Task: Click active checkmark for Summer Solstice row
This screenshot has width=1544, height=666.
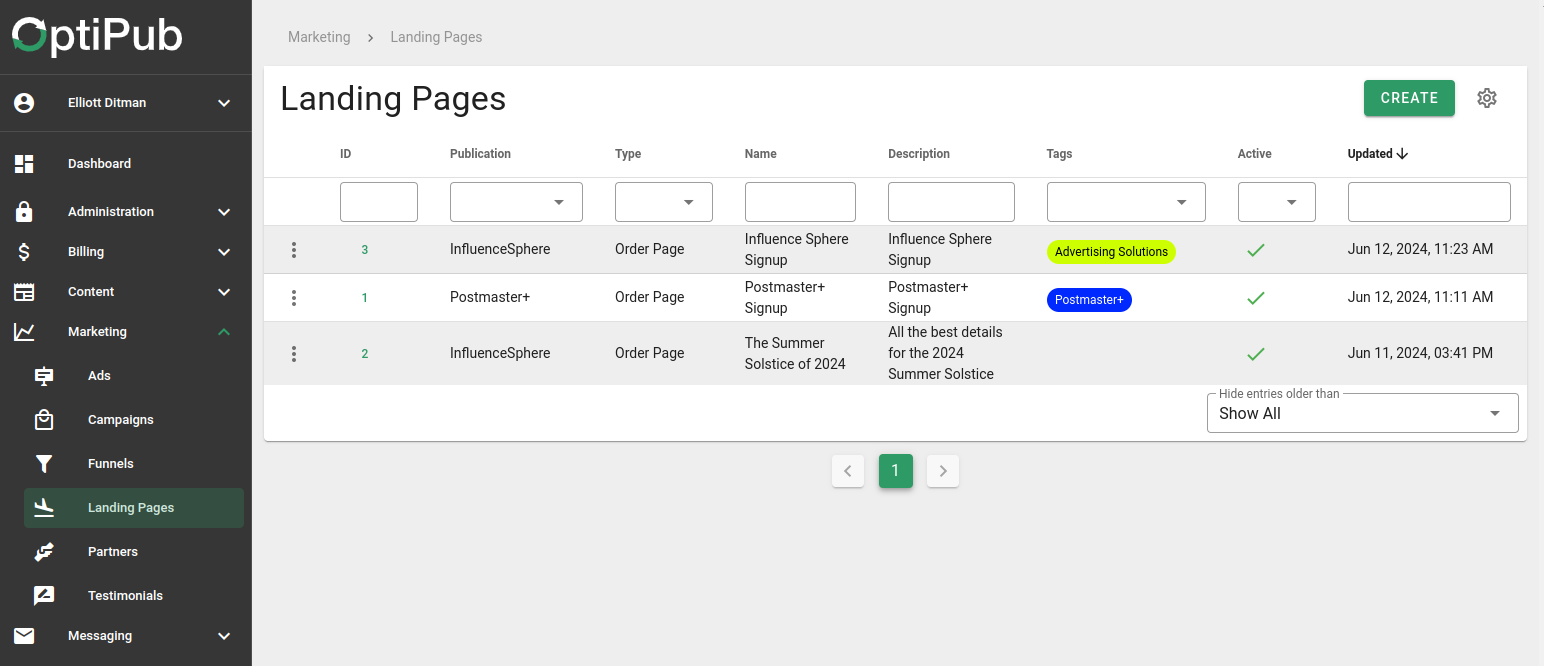Action: point(1256,354)
